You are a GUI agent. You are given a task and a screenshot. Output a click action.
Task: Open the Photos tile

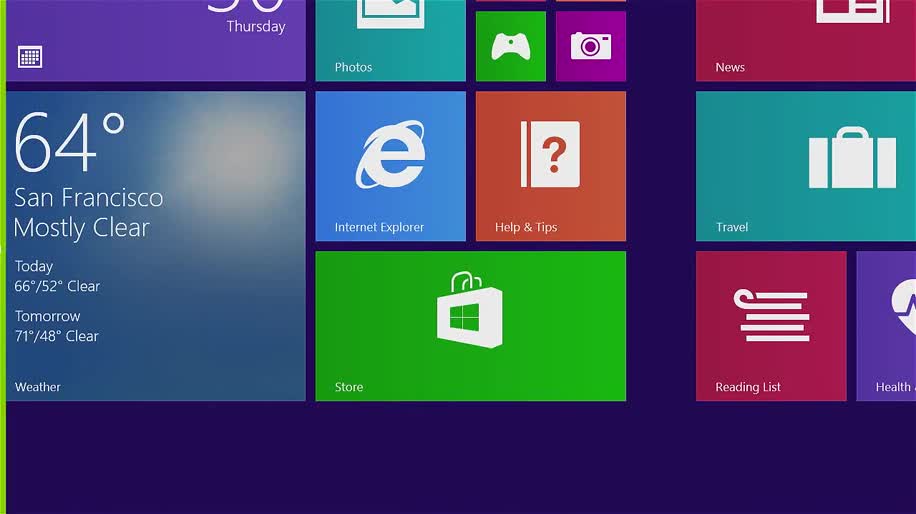(x=390, y=40)
